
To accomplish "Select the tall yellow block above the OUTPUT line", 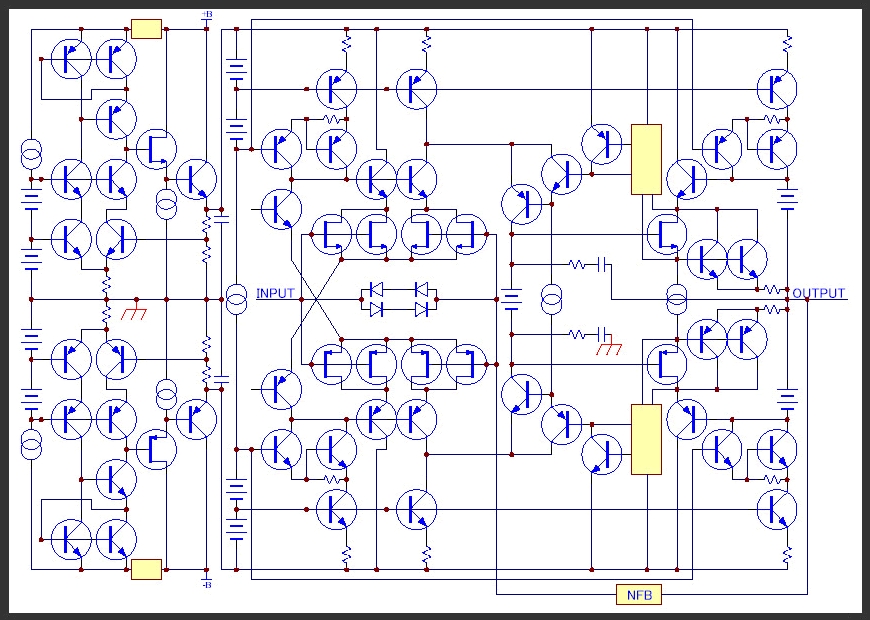I will 646,159.
